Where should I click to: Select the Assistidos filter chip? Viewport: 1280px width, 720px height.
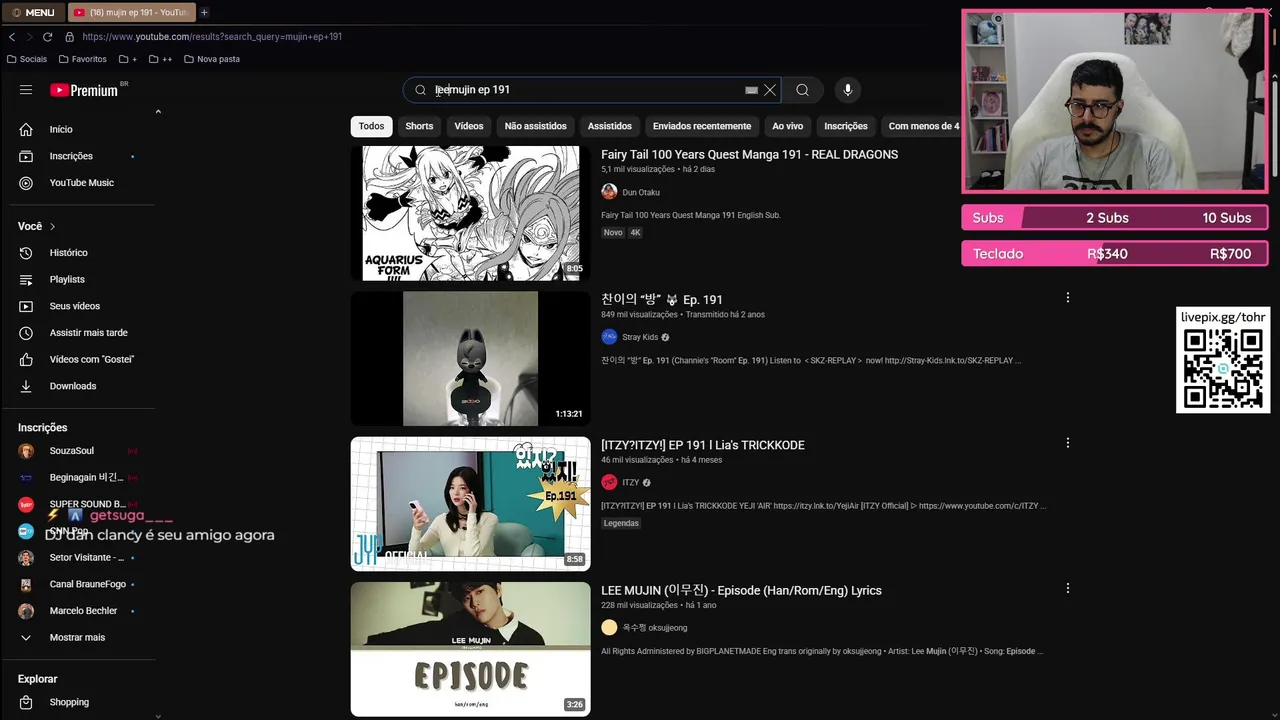tap(609, 126)
